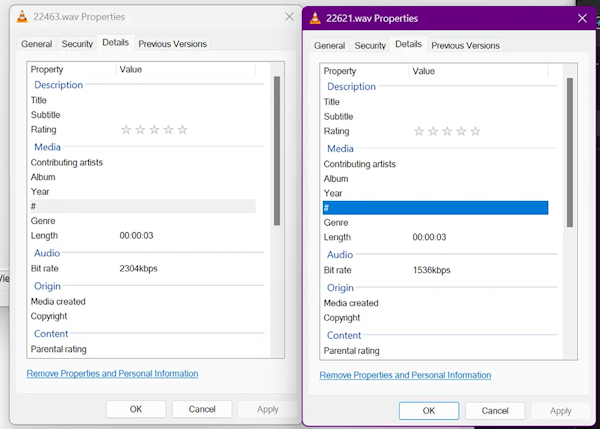Click Property column header in 22621.wav window
Screen dimensions: 600x429
pyautogui.click(x=365, y=71)
